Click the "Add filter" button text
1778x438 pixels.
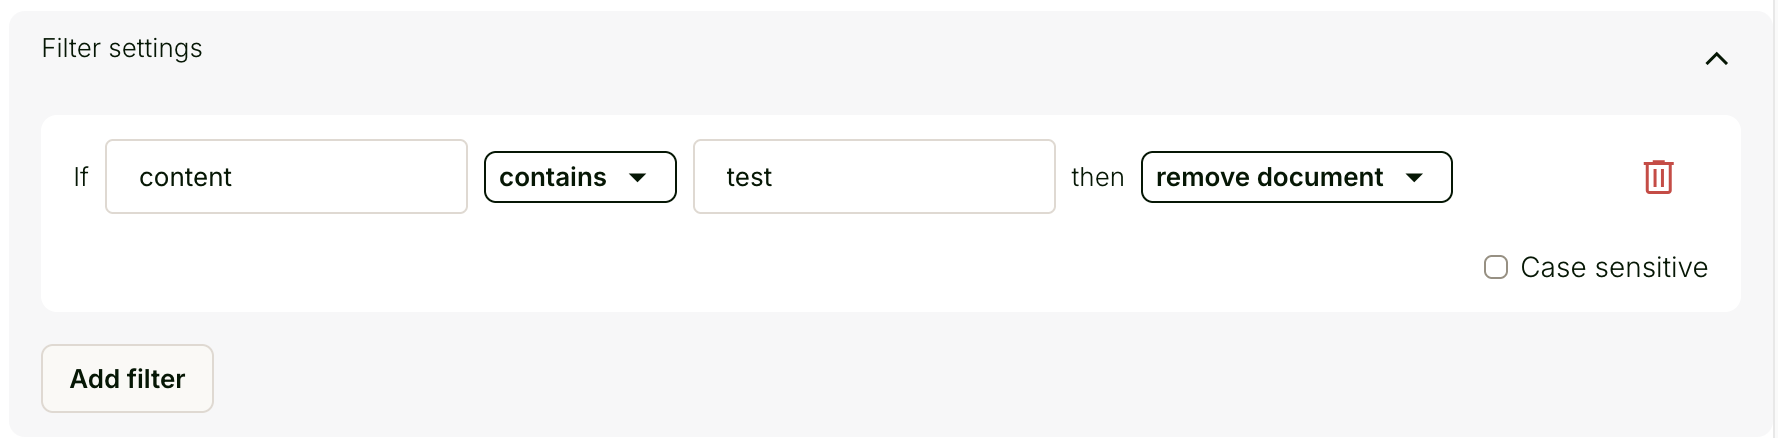point(127,379)
